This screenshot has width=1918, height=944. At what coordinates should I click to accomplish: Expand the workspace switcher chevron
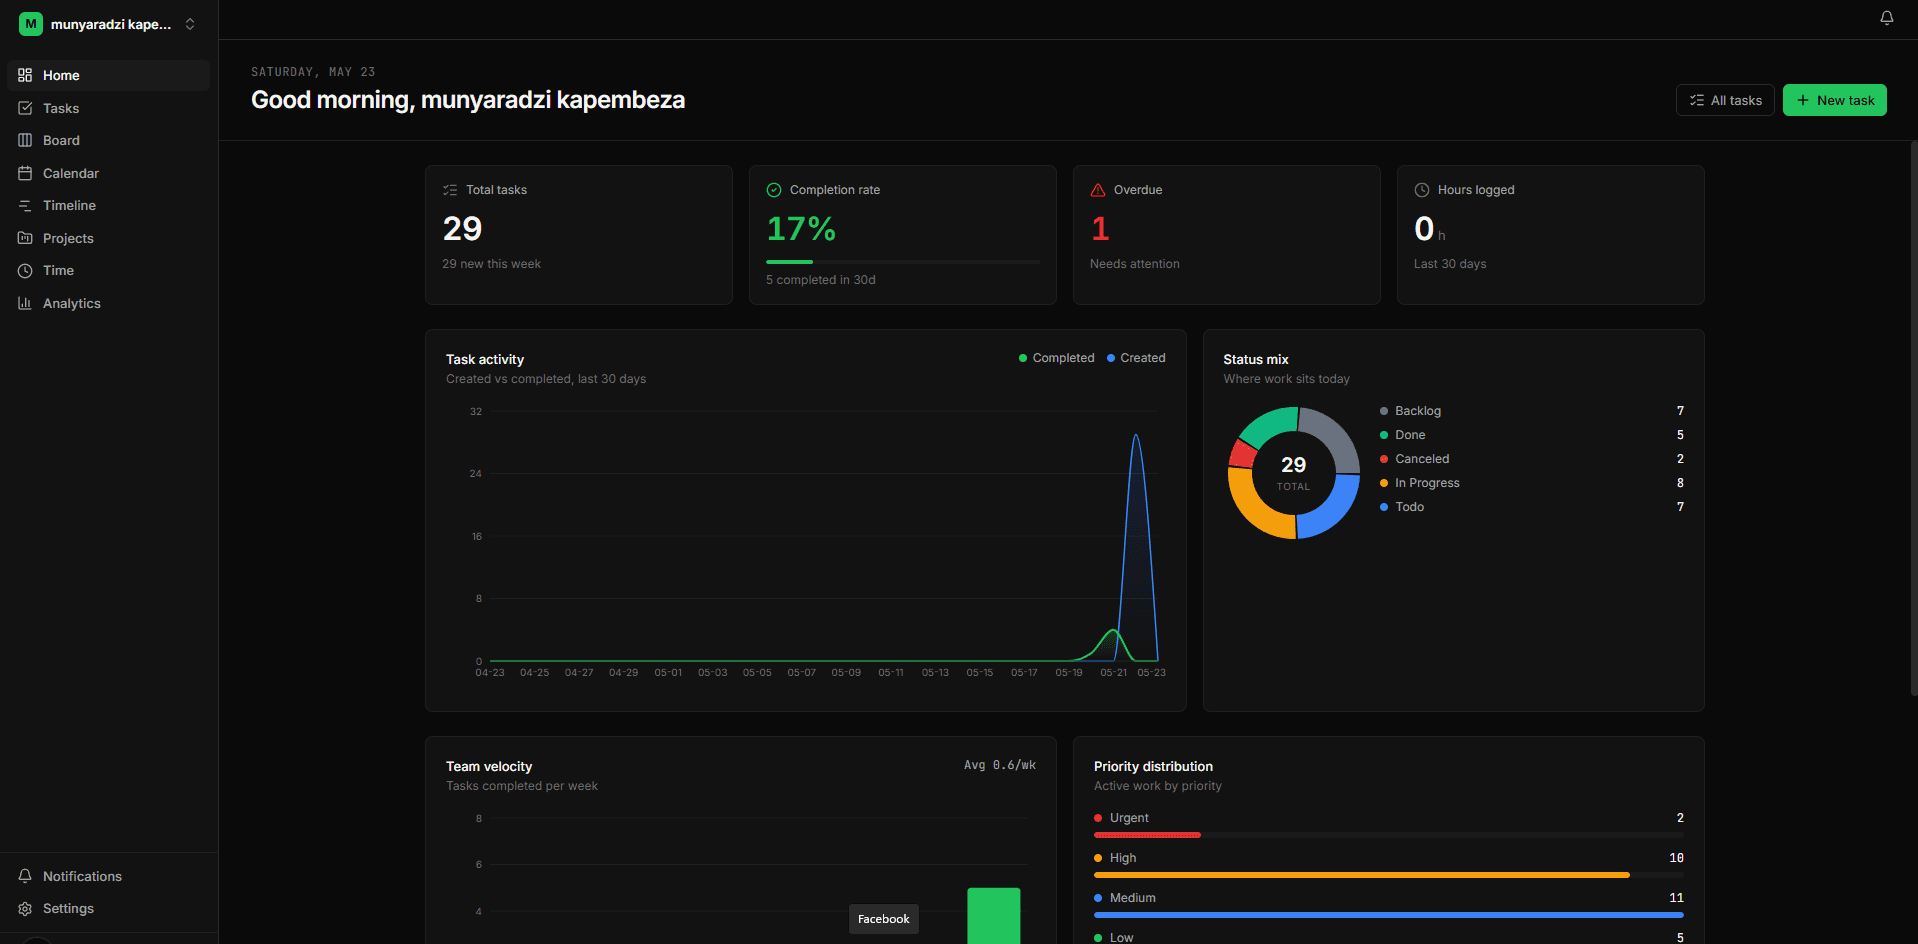tap(190, 24)
